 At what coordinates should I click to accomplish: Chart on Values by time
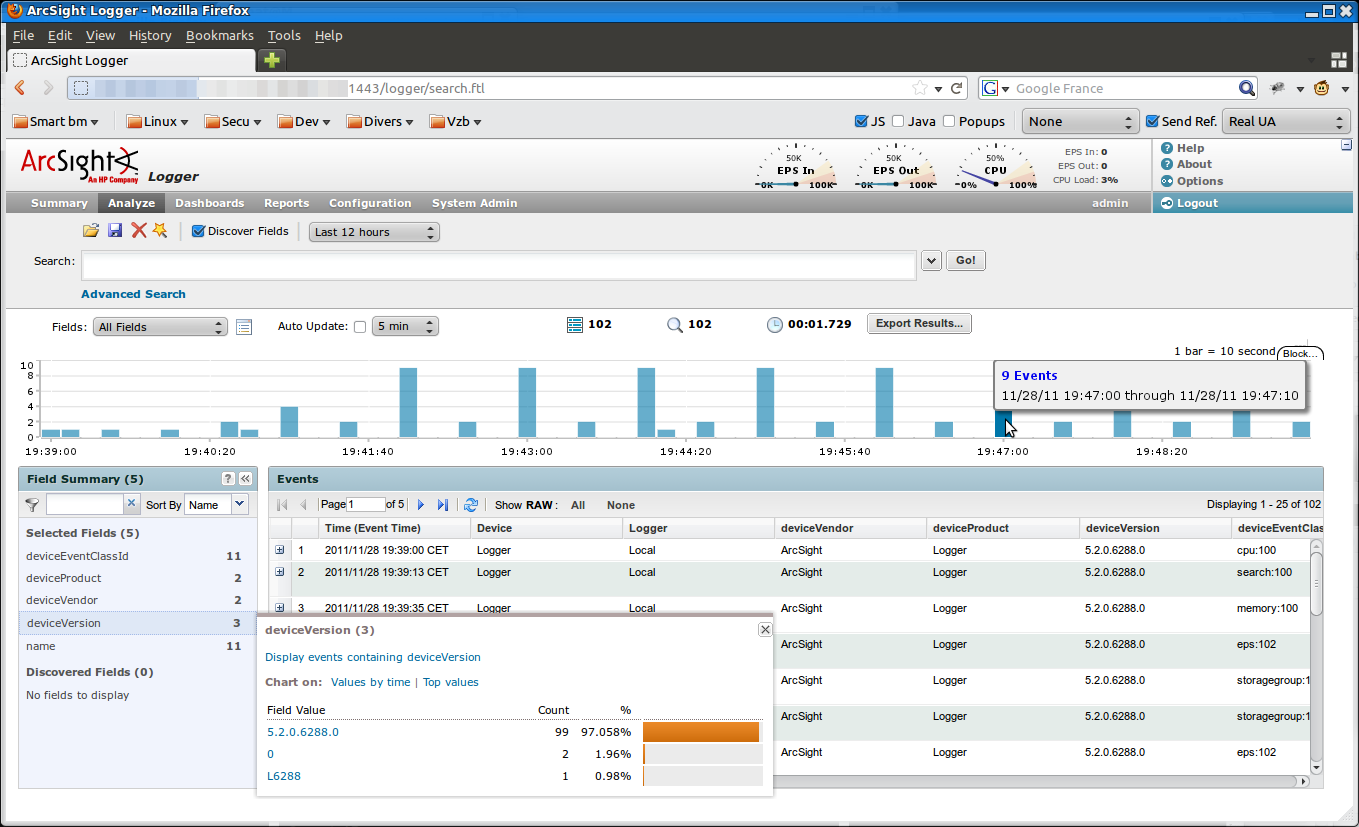[370, 682]
